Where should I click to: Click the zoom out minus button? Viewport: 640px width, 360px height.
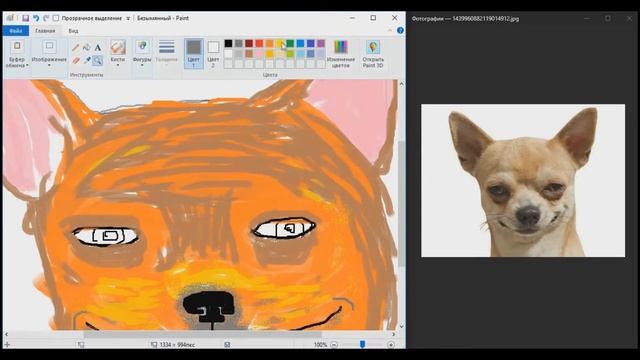(334, 344)
